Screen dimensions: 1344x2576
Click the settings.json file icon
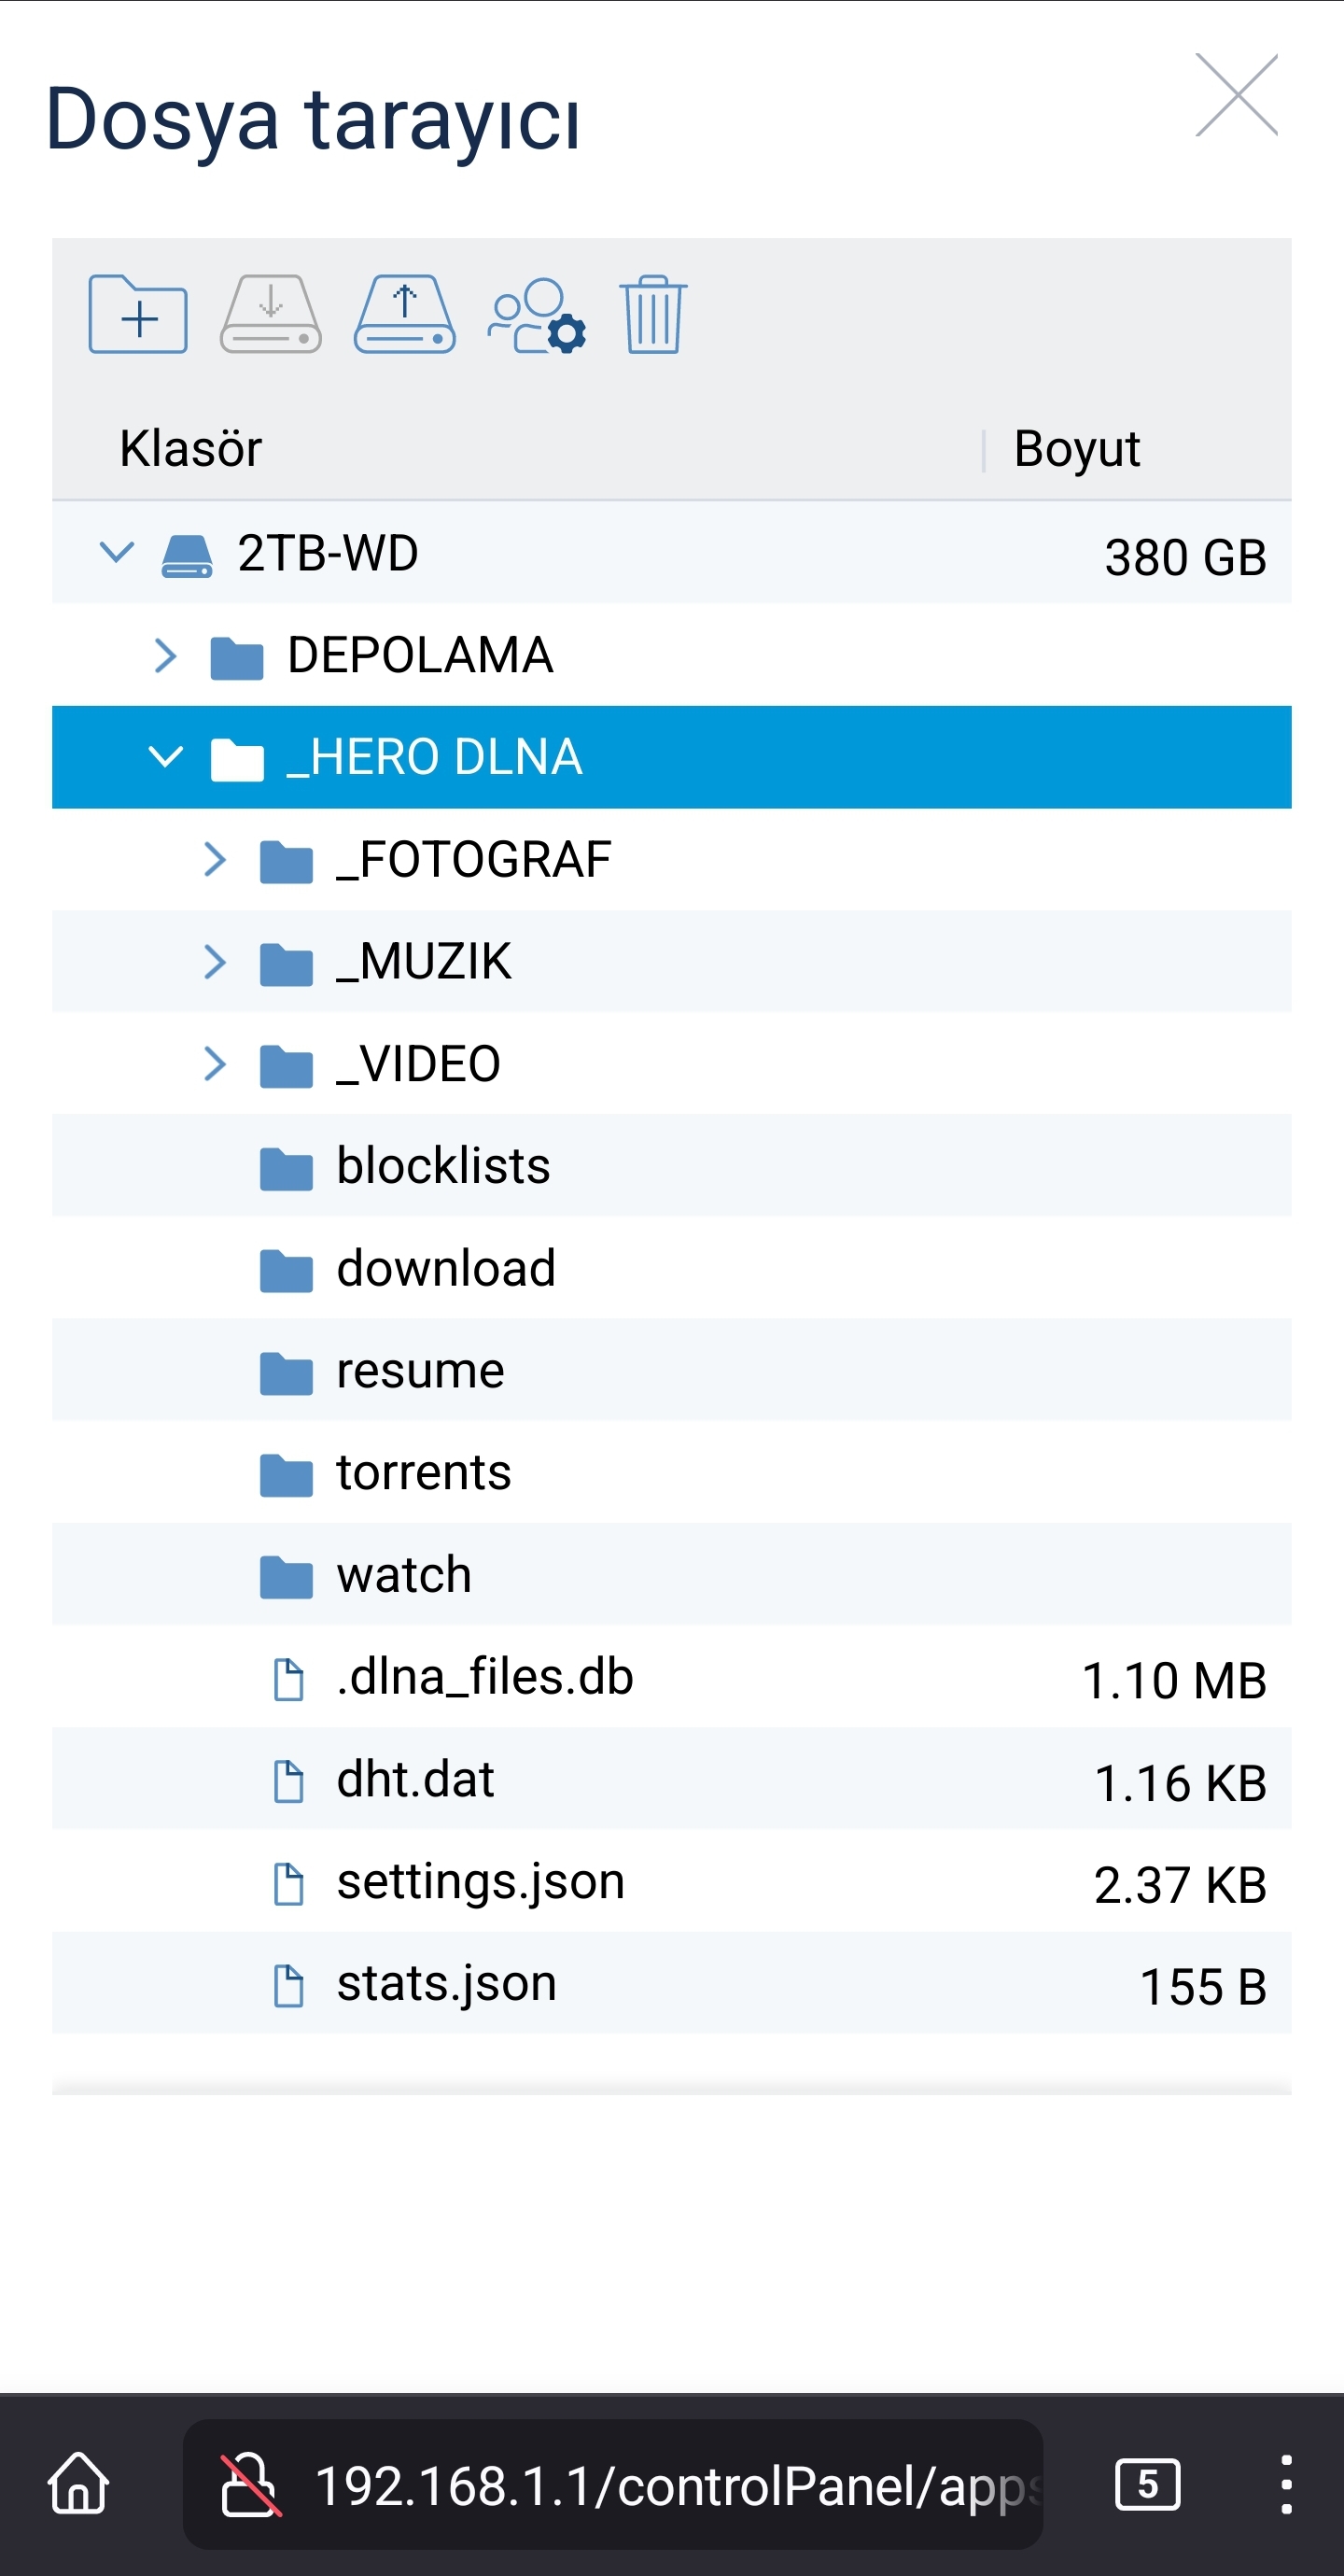tap(289, 1884)
